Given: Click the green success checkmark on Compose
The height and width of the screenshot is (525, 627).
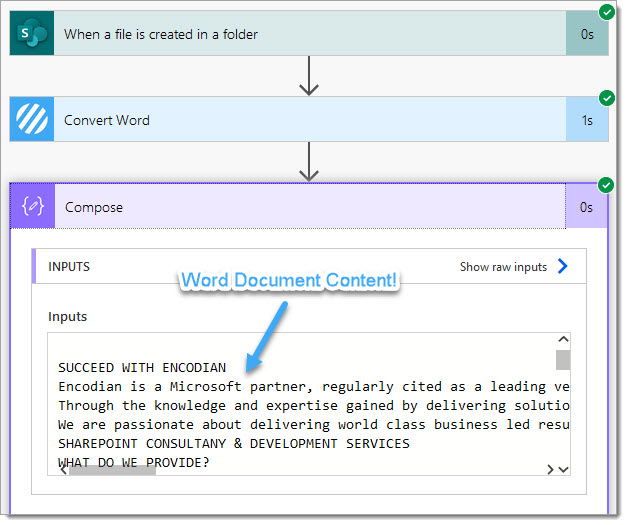Looking at the screenshot, I should coord(606,185).
